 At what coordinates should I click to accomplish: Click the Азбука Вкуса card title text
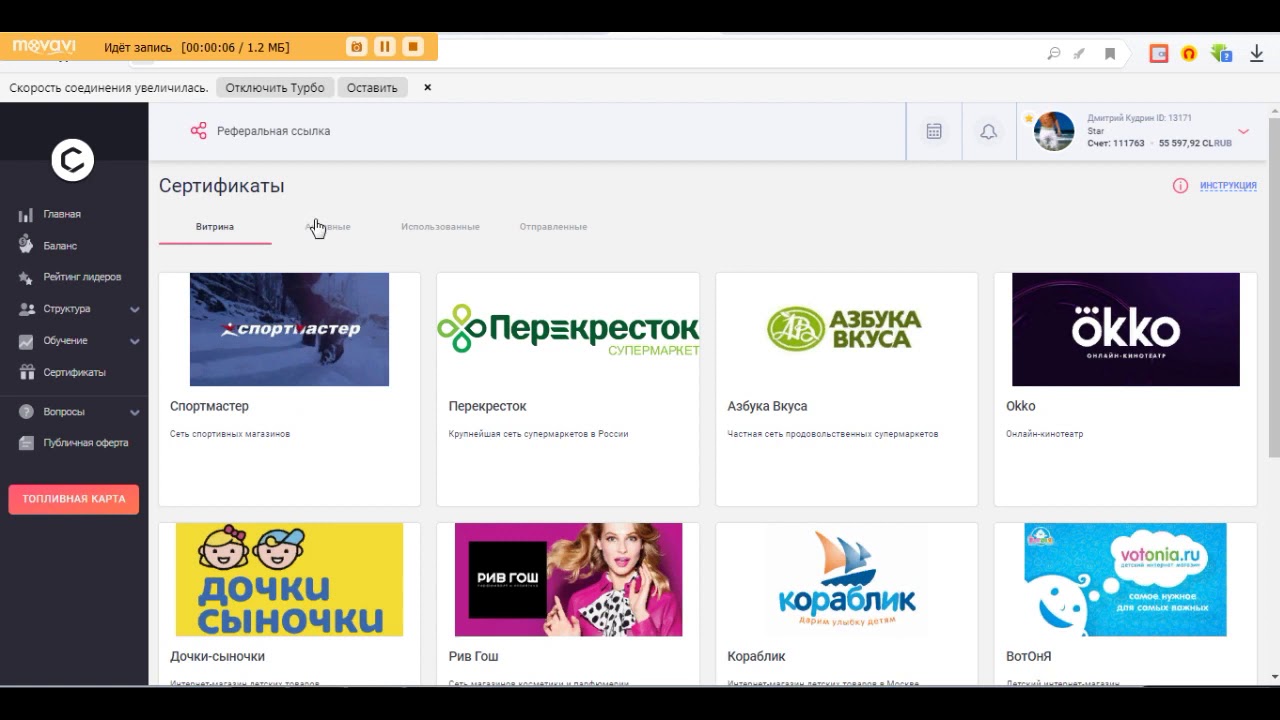(x=767, y=406)
